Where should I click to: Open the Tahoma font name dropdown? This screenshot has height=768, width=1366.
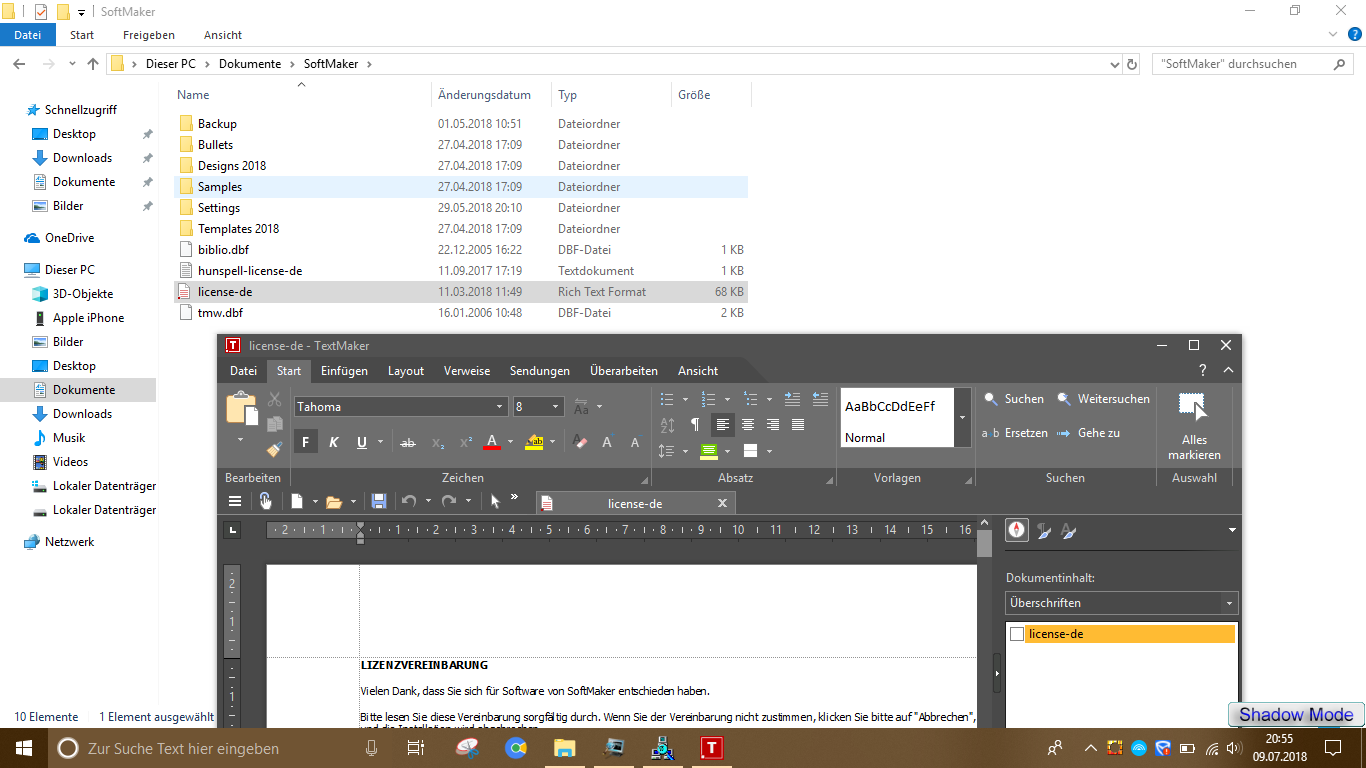tap(500, 407)
